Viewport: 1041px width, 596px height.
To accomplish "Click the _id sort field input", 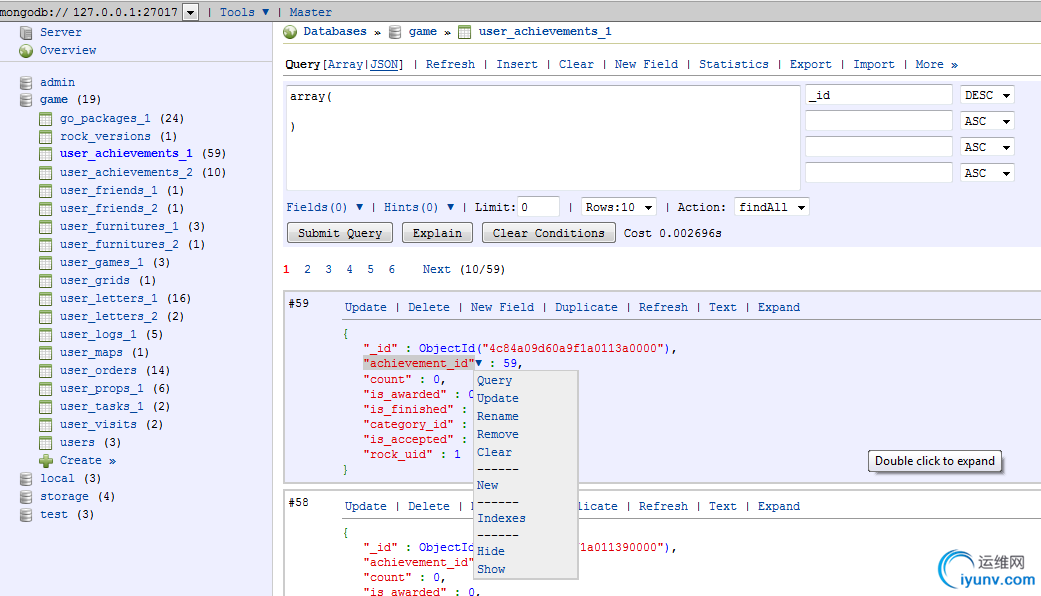I will [x=879, y=96].
